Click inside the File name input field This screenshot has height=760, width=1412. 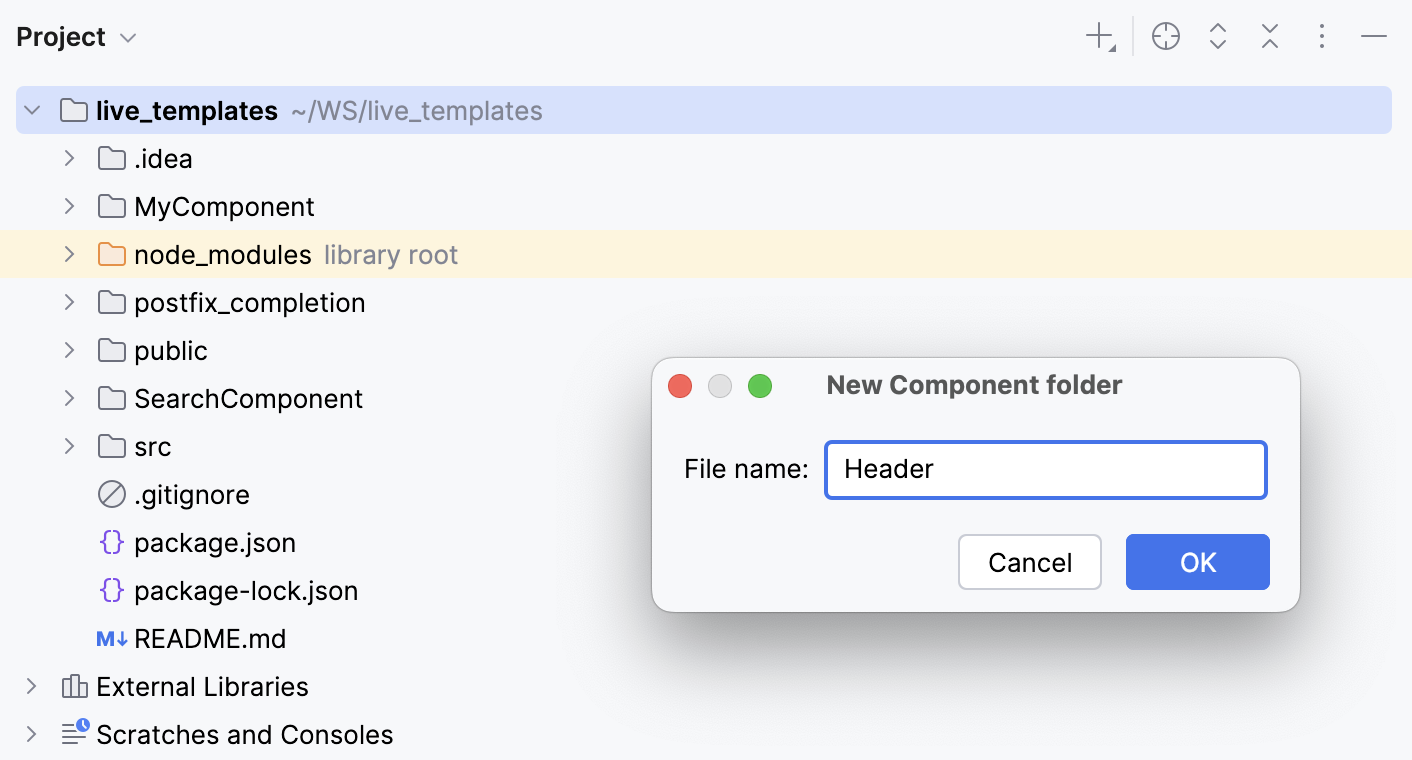tap(1045, 469)
